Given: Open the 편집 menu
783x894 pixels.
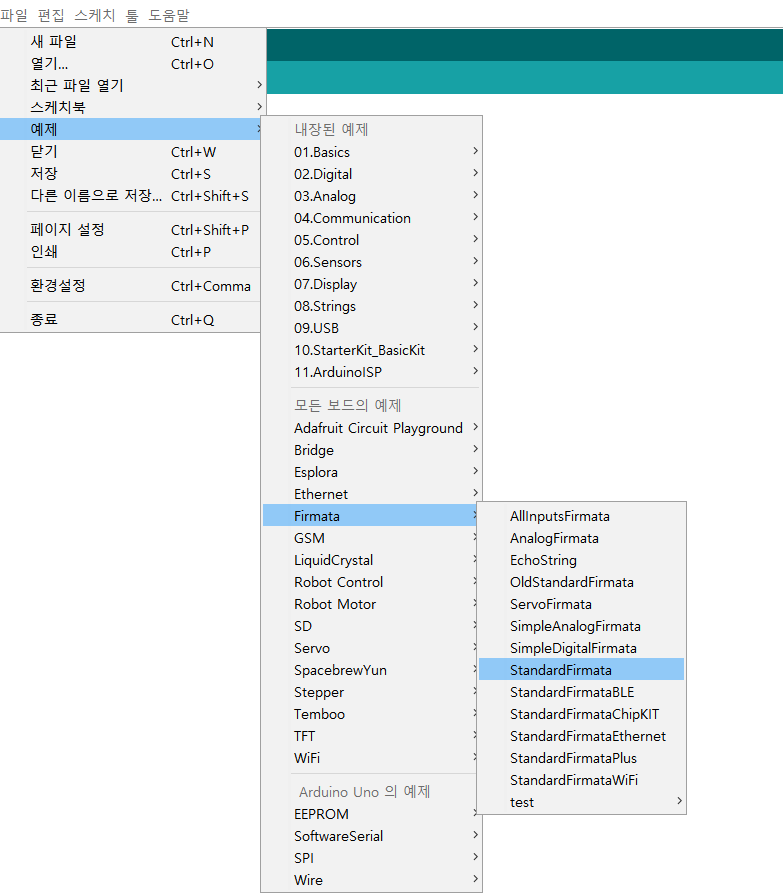Looking at the screenshot, I should click(x=51, y=15).
